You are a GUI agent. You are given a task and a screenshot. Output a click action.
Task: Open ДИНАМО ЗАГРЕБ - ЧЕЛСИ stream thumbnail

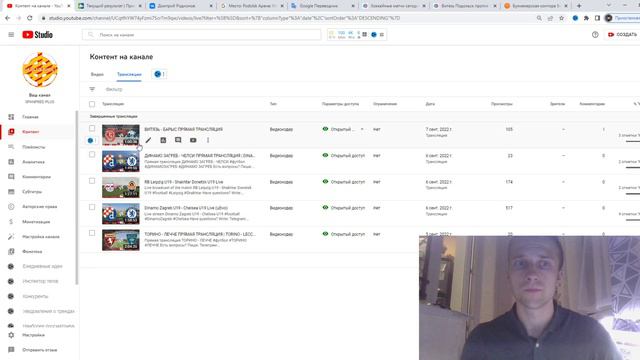pyautogui.click(x=121, y=161)
